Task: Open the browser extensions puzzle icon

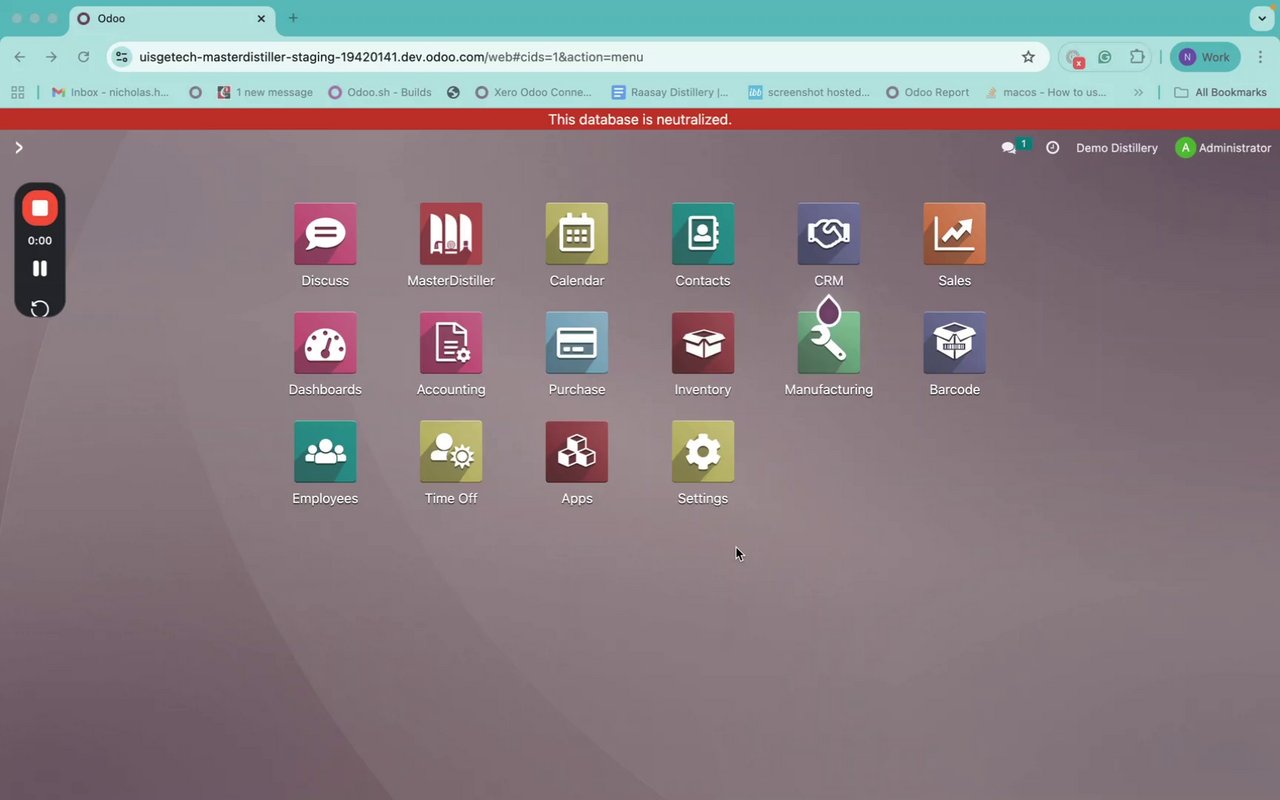Action: click(1137, 57)
